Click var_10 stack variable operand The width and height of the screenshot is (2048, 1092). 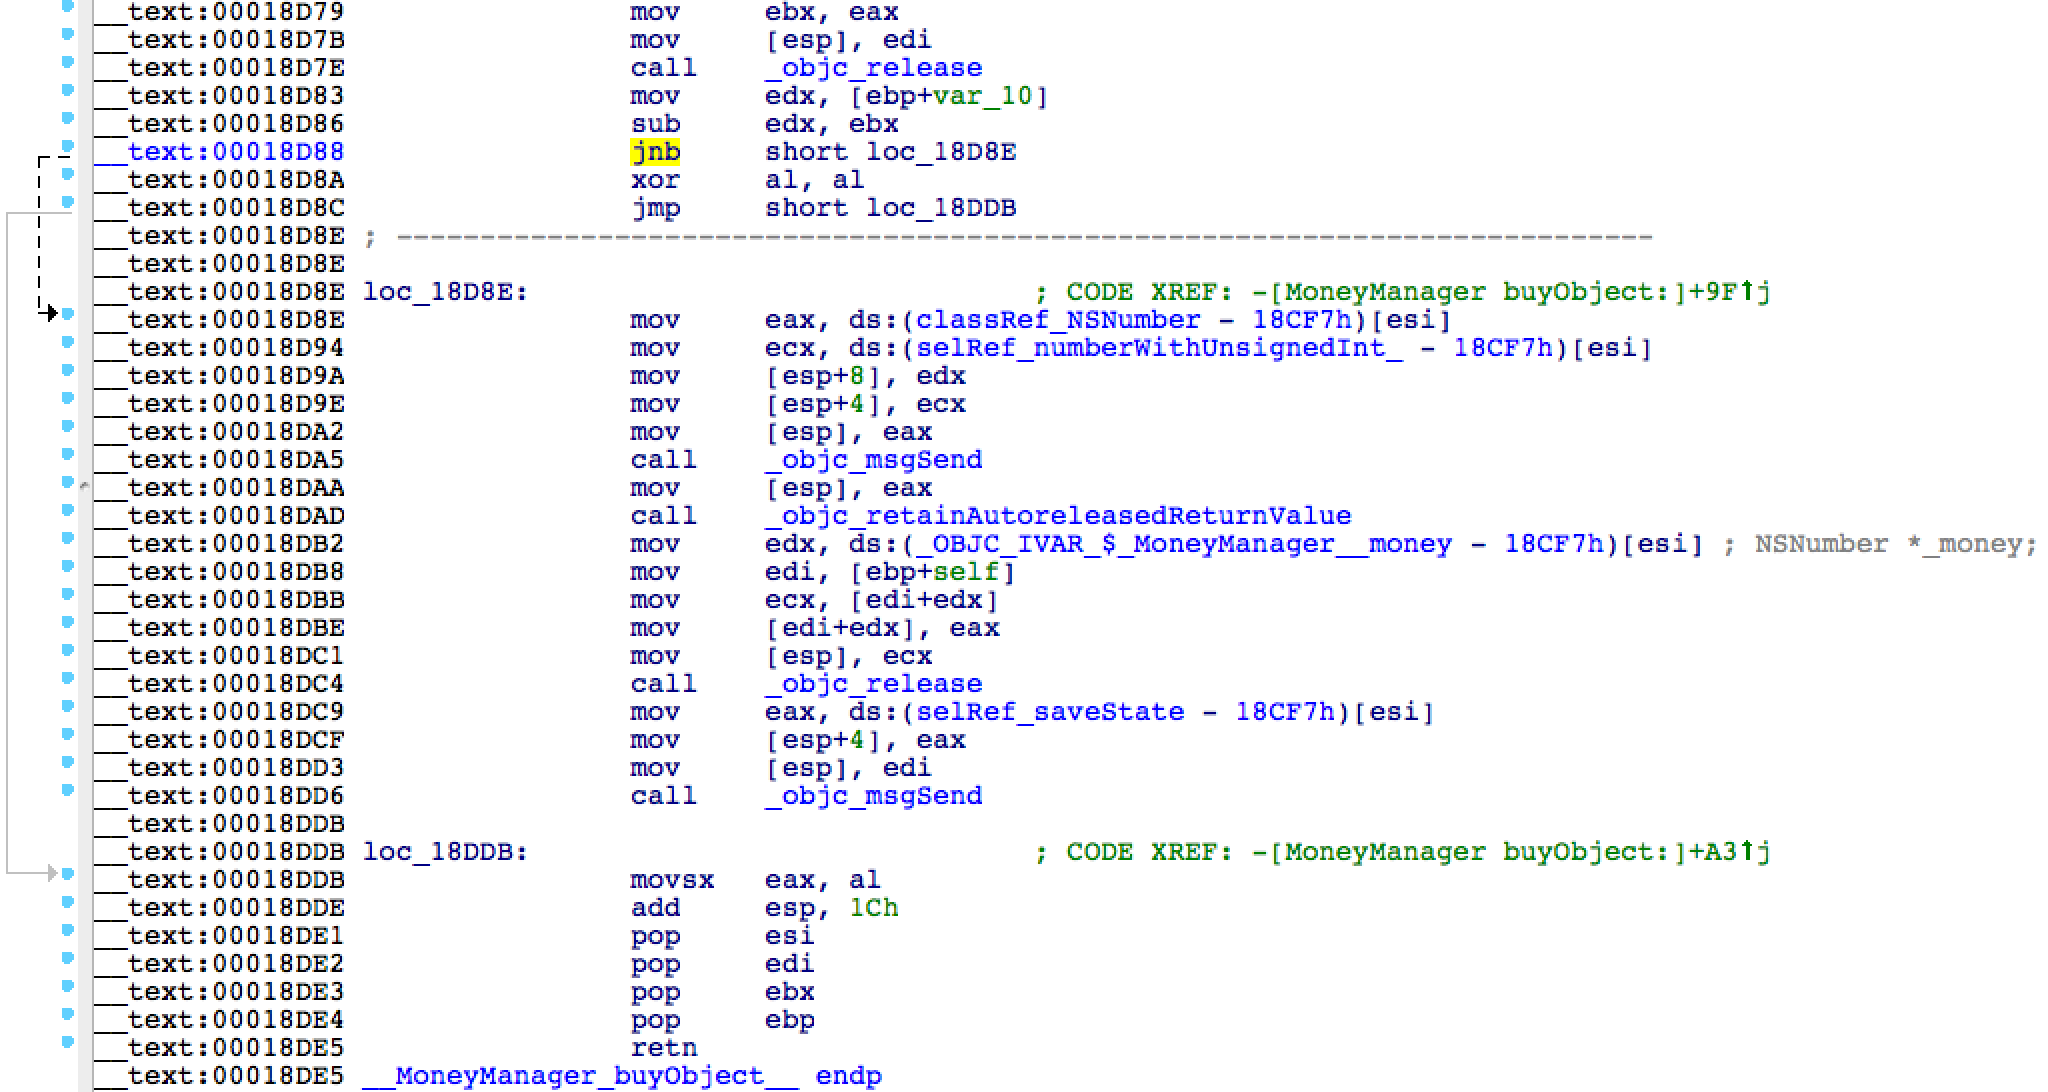click(983, 96)
